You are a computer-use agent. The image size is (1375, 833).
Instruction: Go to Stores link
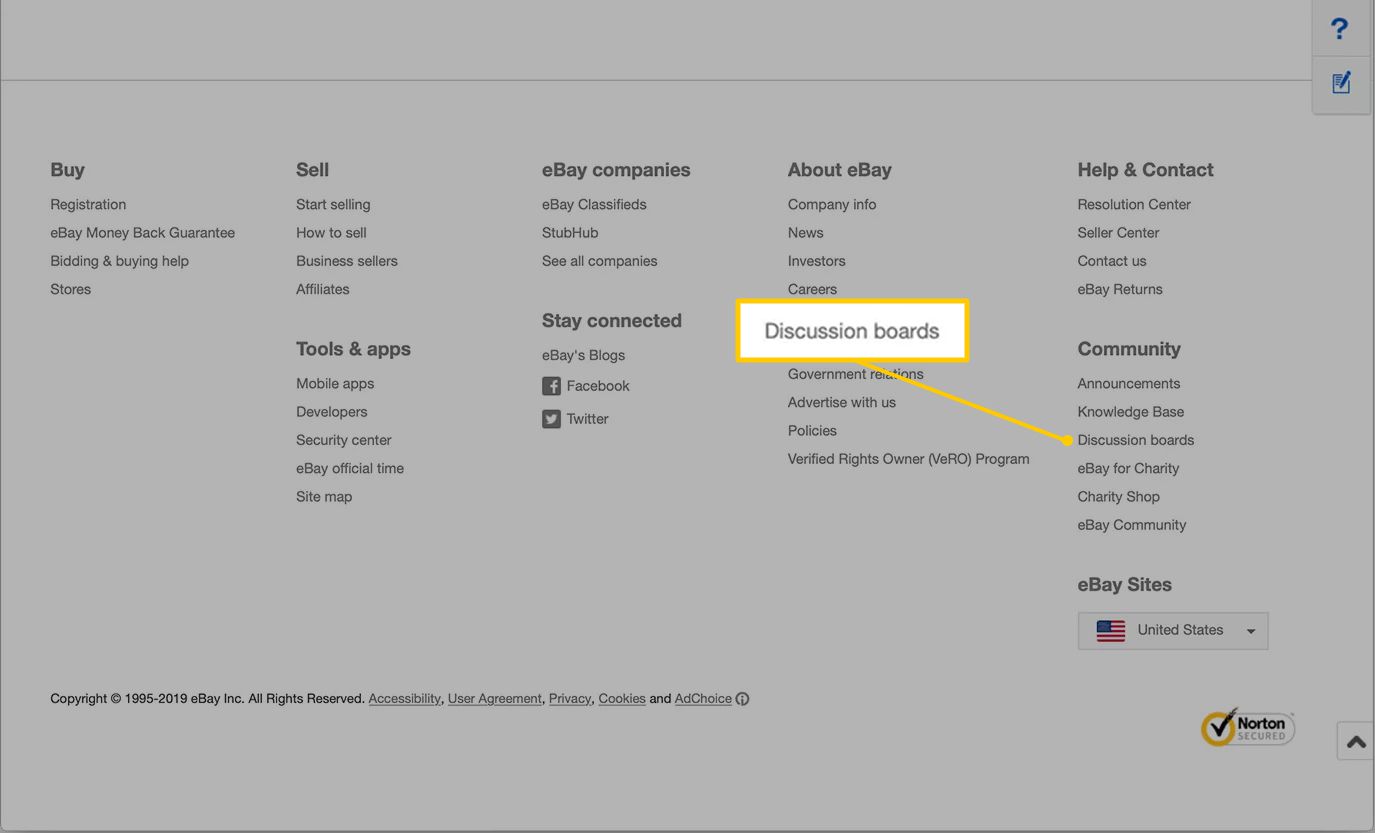[70, 289]
